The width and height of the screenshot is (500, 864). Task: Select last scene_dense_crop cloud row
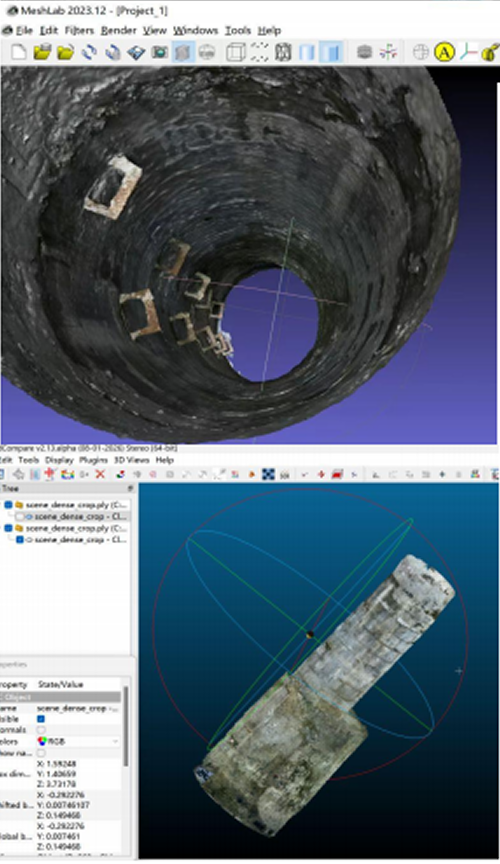point(80,540)
